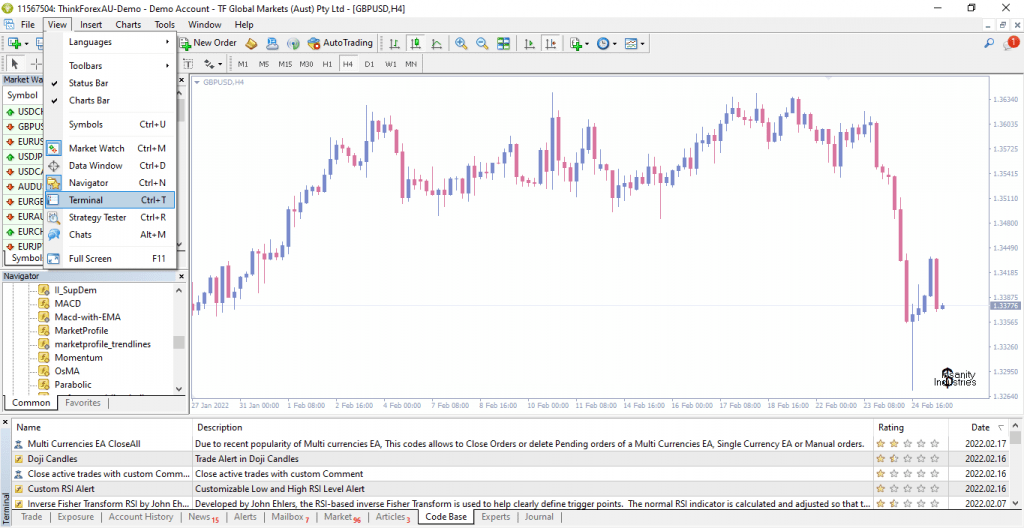Toggle Market Watch in View menu
The image size is (1024, 528).
96,148
